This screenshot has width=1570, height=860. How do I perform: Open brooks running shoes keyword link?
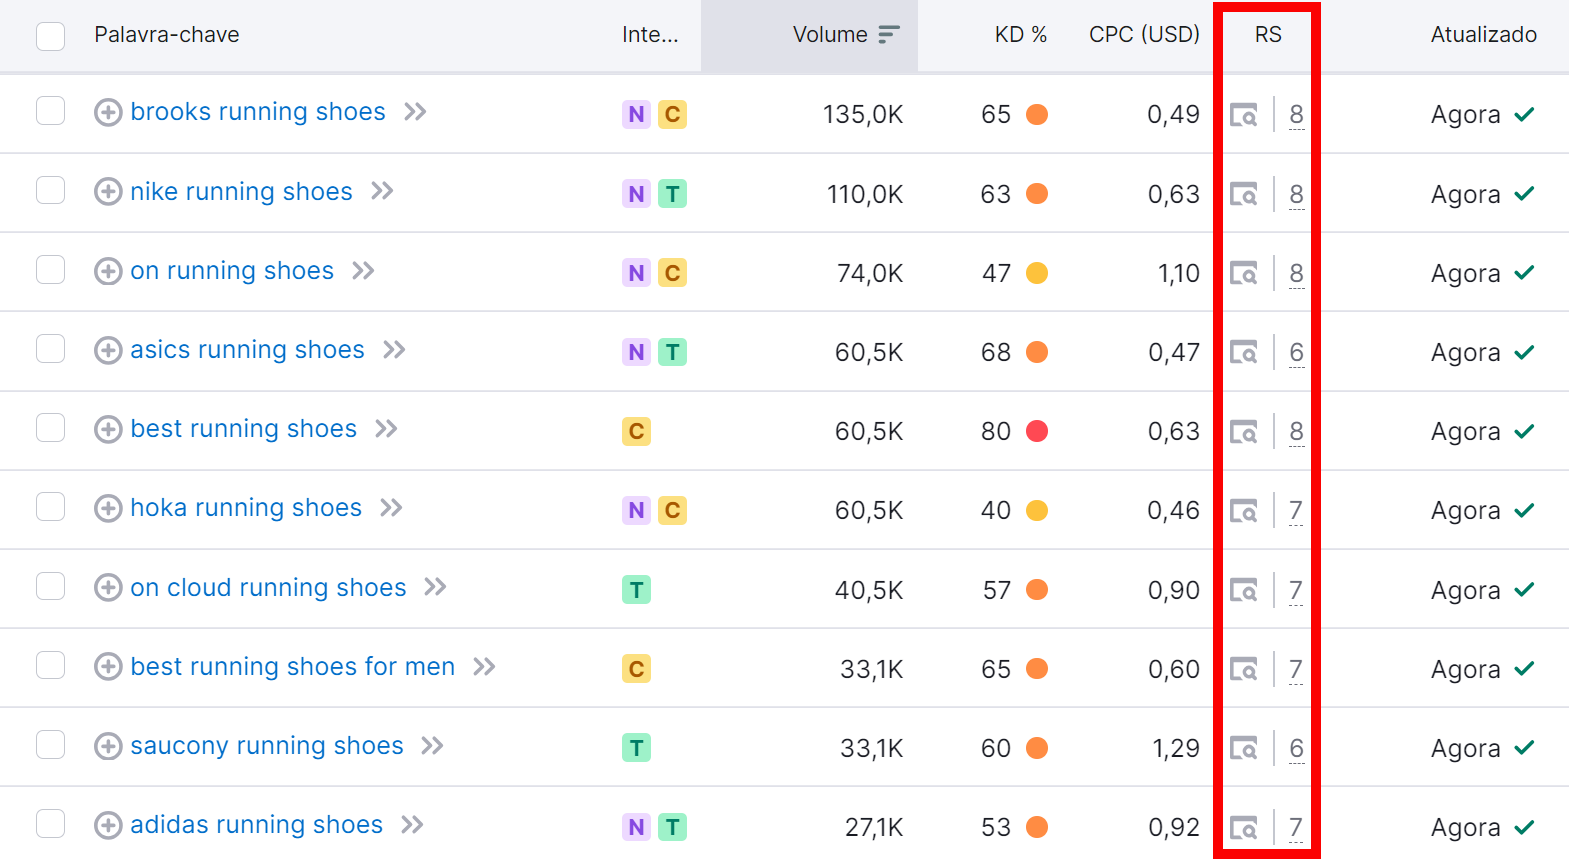click(x=258, y=112)
